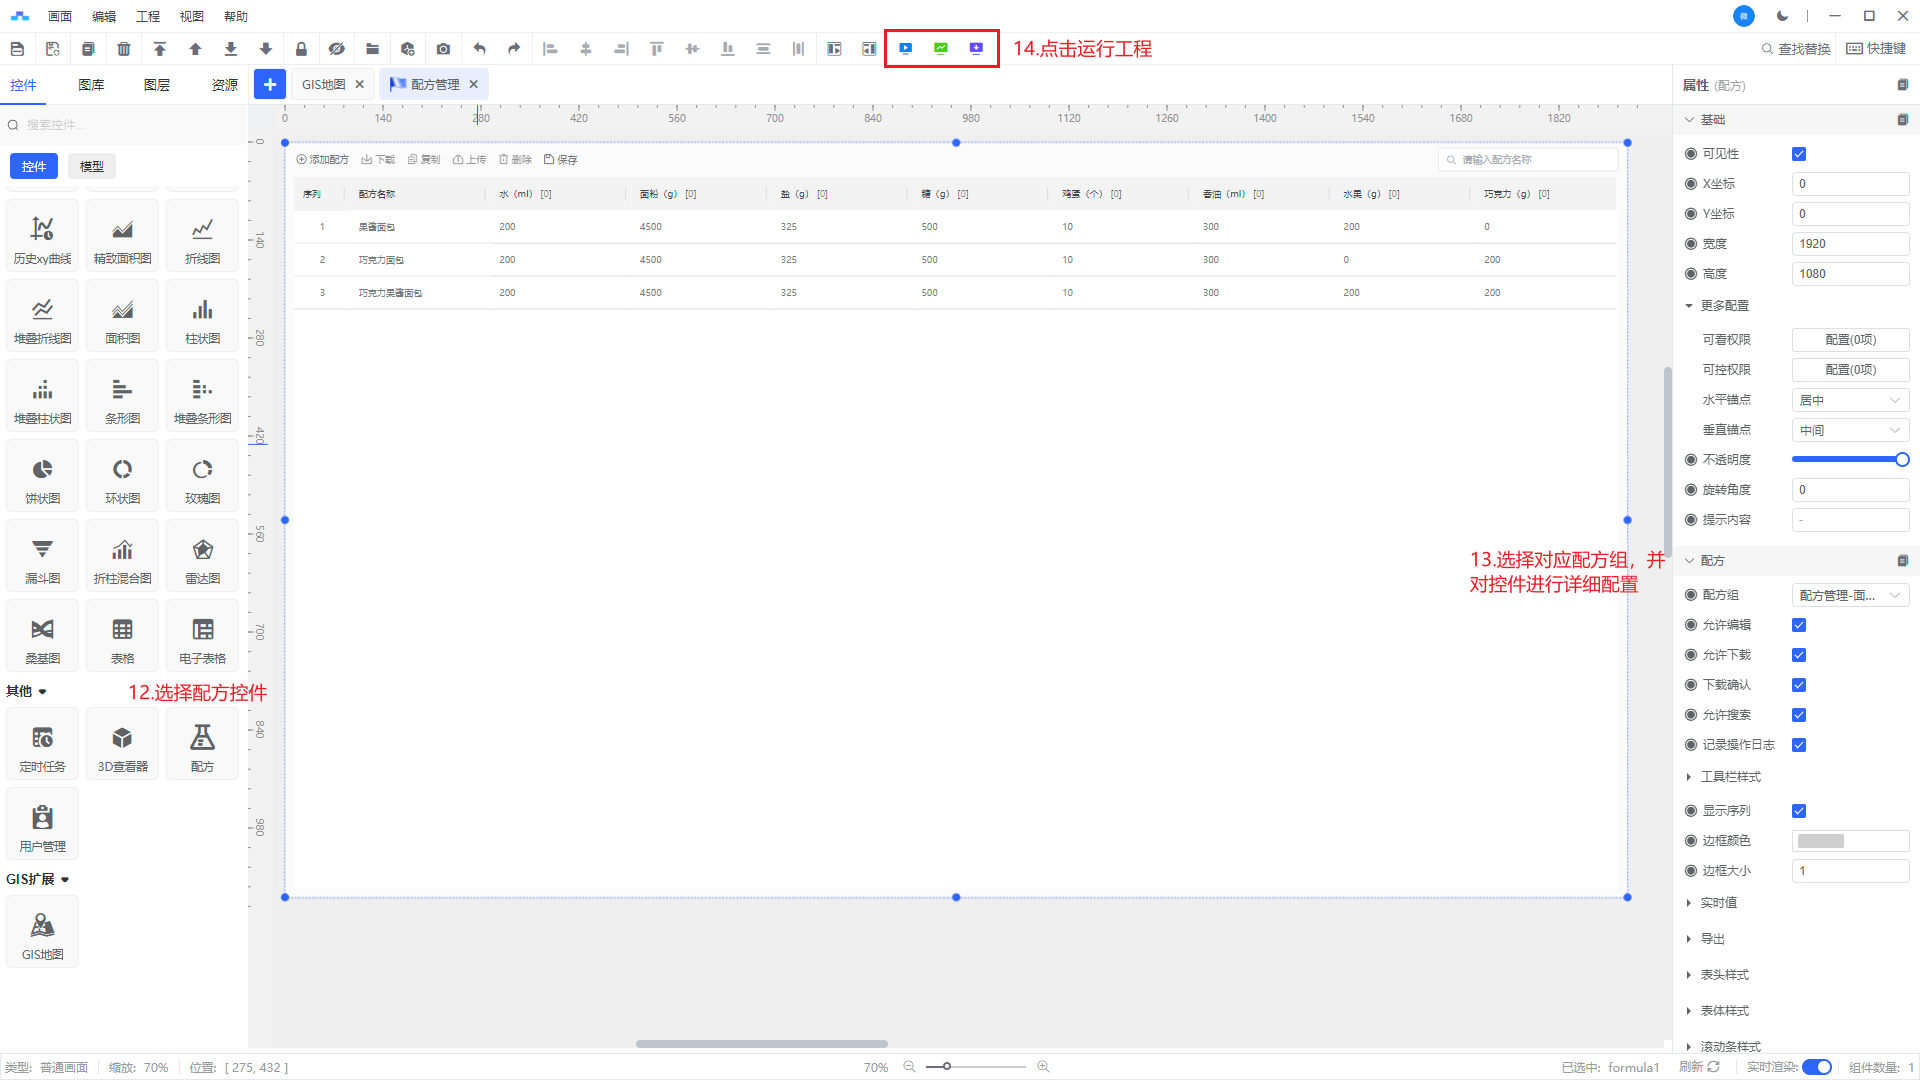This screenshot has height=1080, width=1920.
Task: Select the GIS地图 control
Action: (42, 934)
